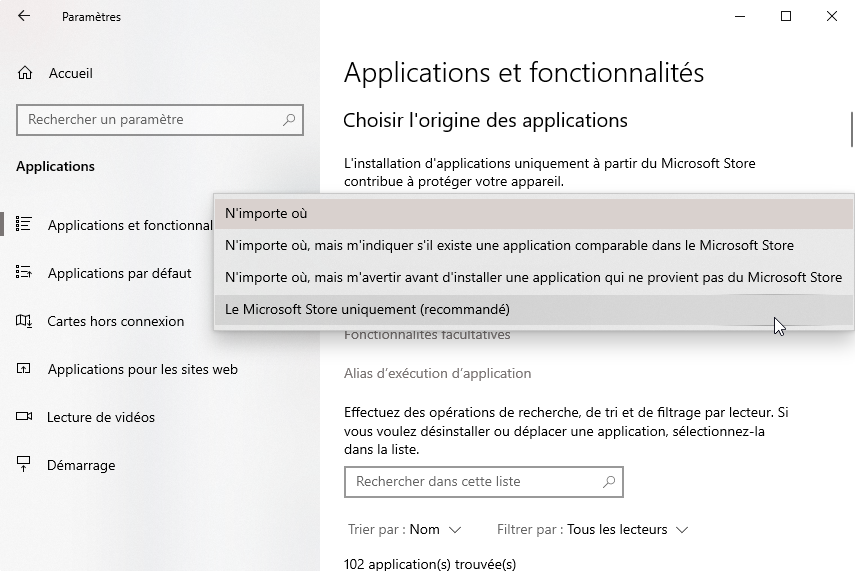Open the Alias d'exécution d'application link
Screen dimensions: 855x571
coord(437,374)
